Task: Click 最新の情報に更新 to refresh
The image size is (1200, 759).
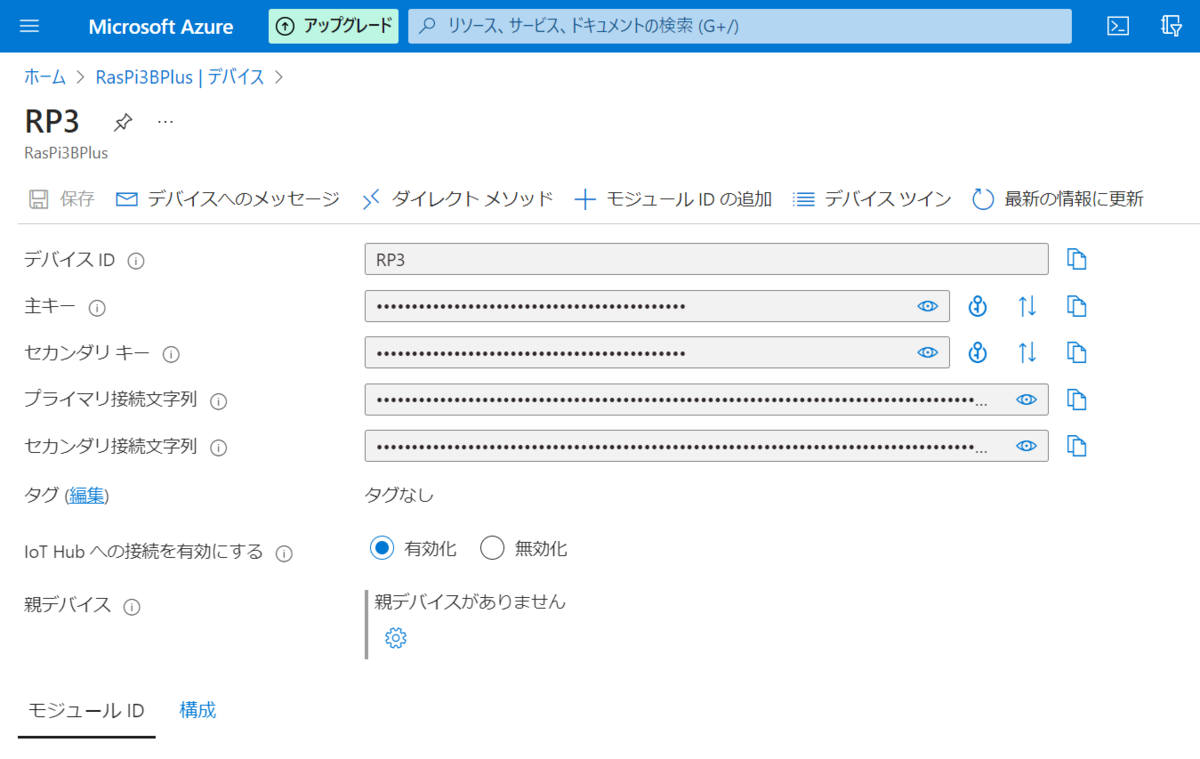Action: point(1058,199)
